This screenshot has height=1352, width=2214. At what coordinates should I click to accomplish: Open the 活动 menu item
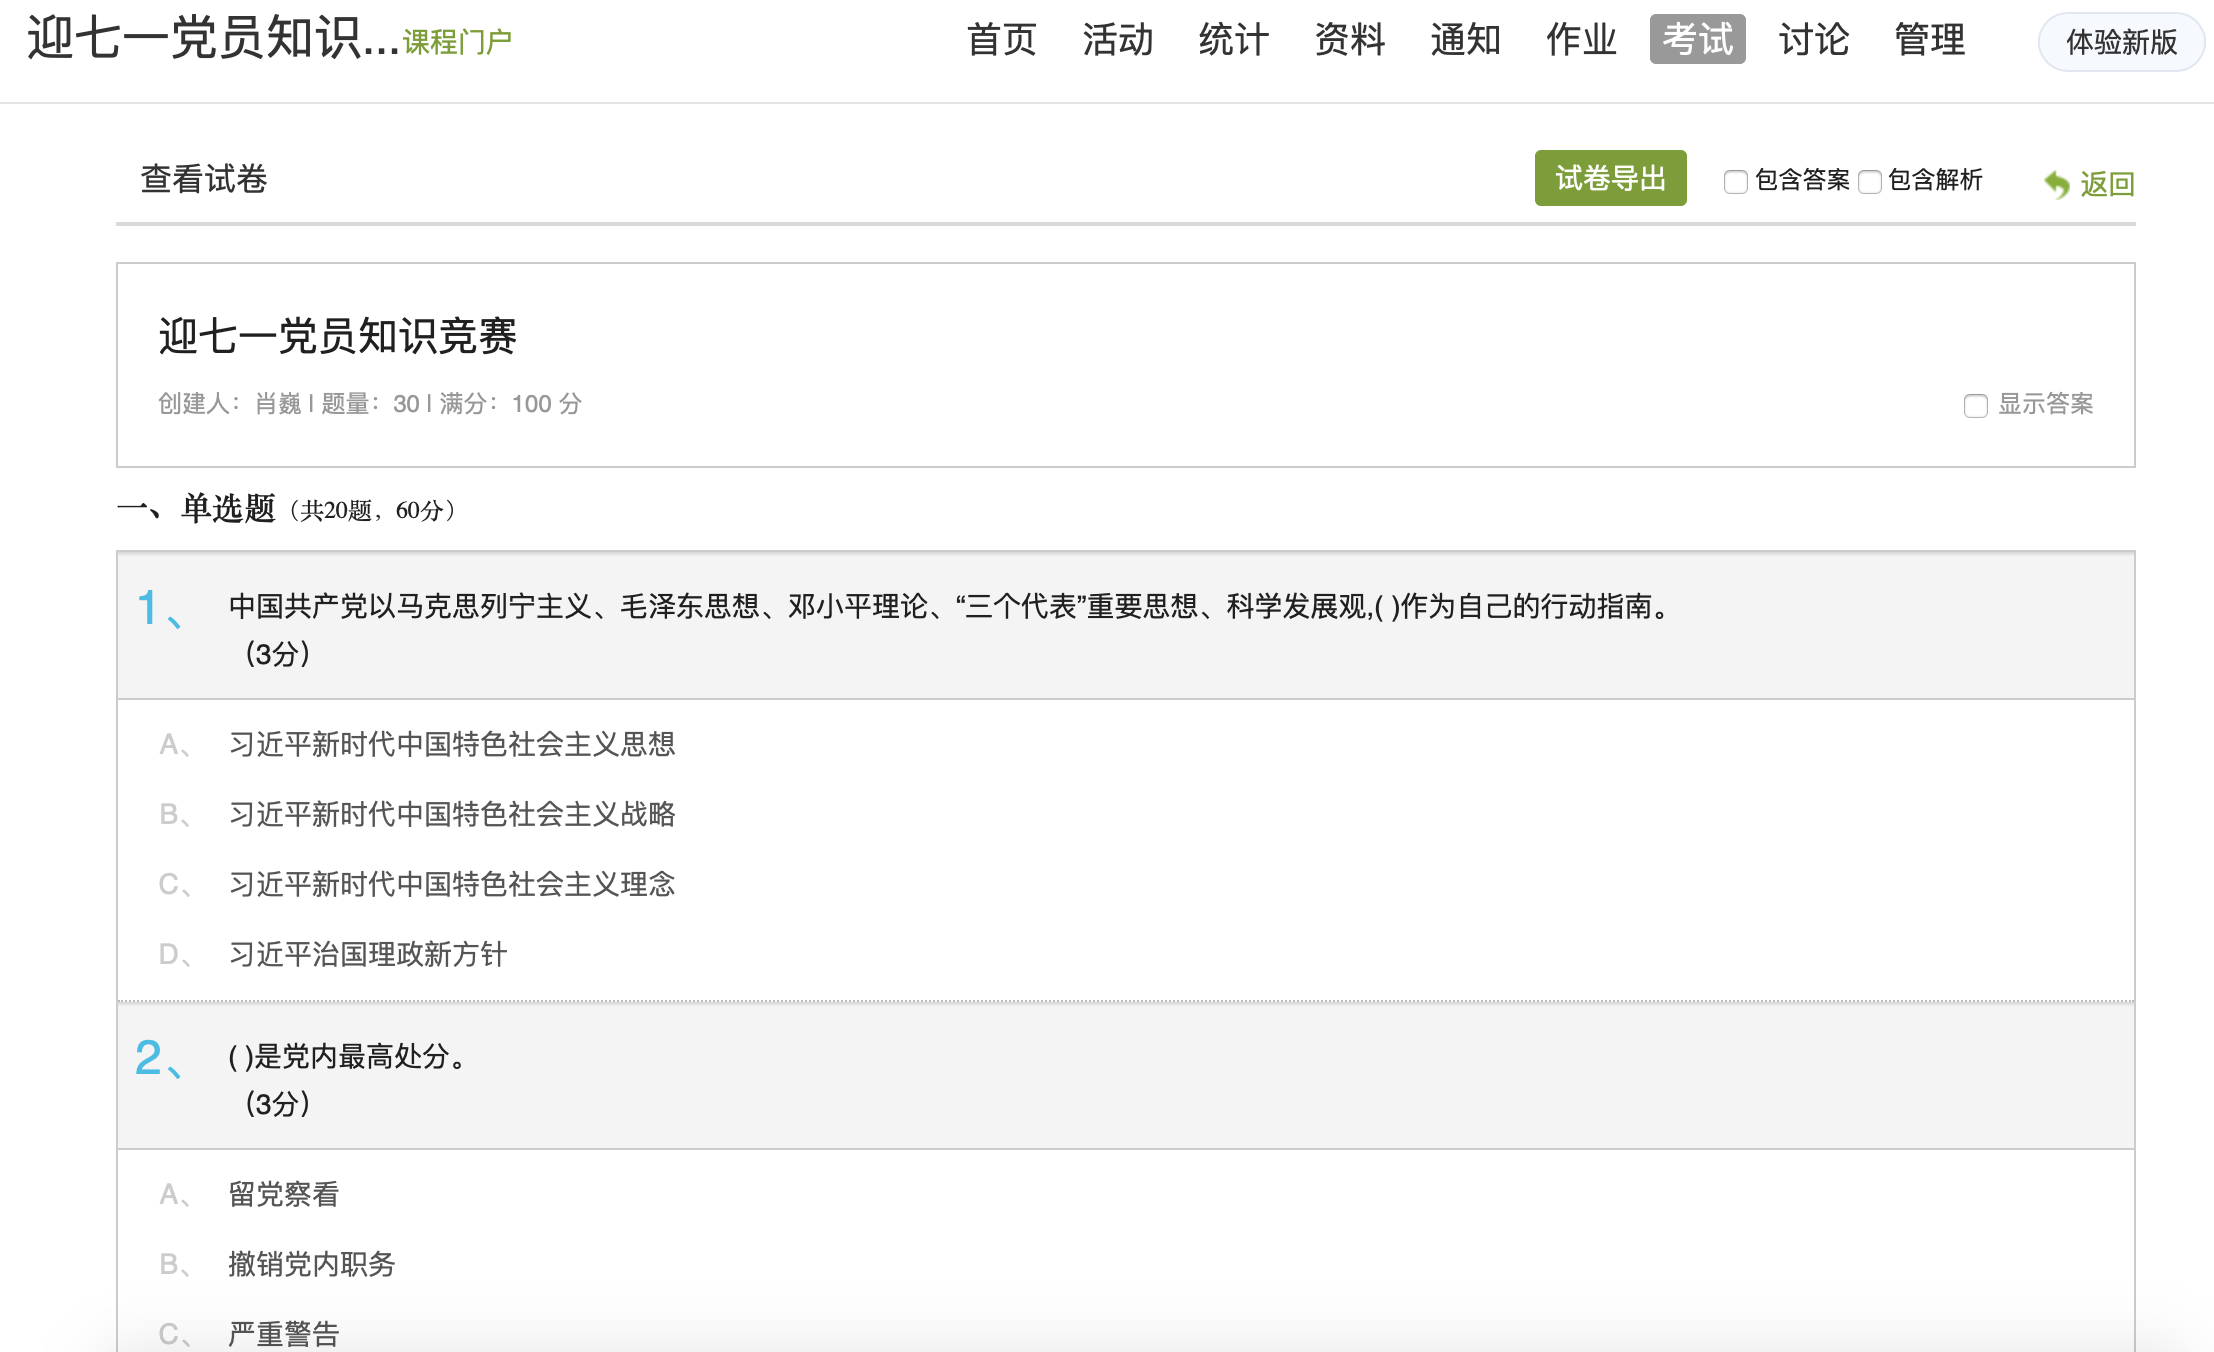point(1117,40)
